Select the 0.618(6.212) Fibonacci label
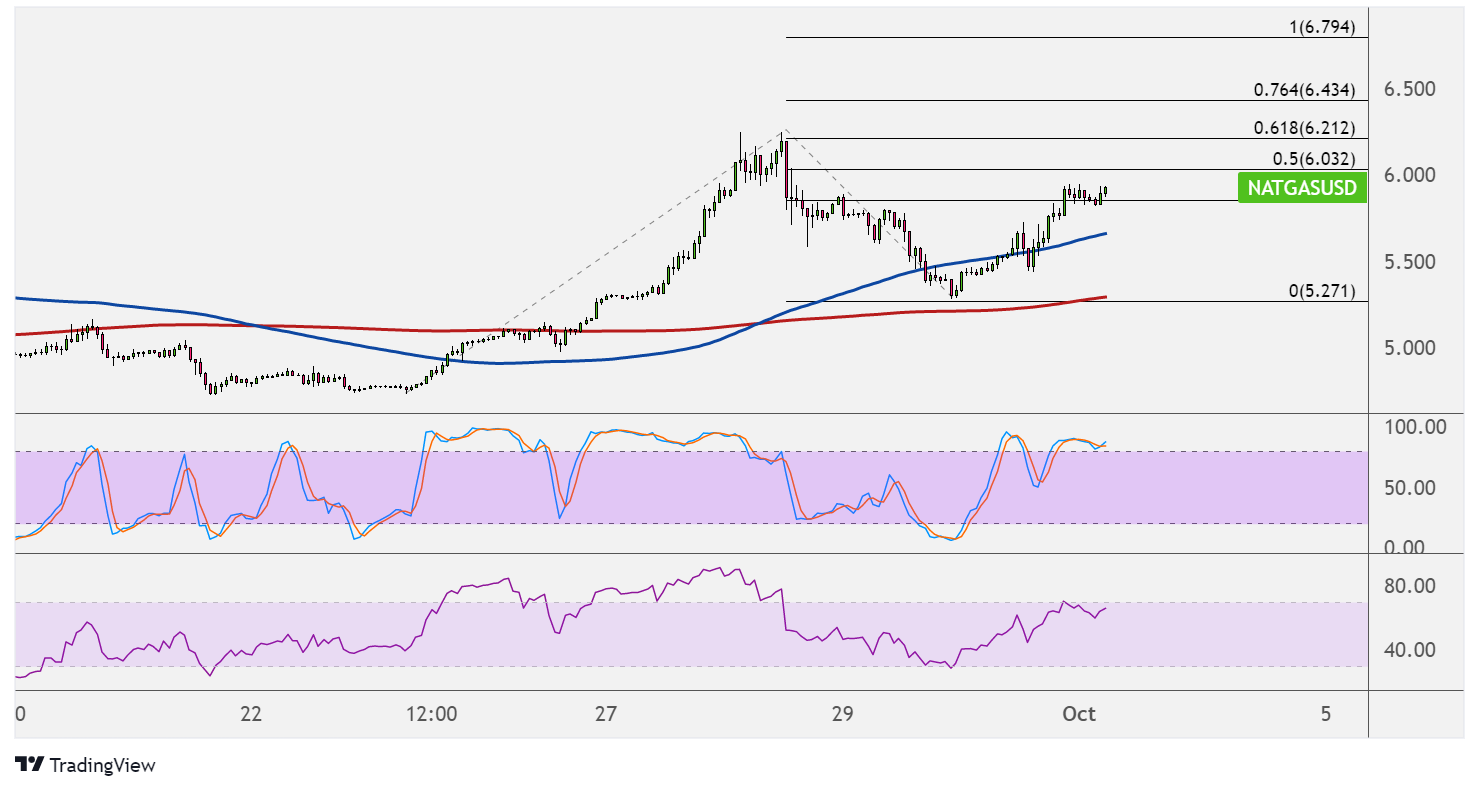This screenshot has height=791, width=1479. [1305, 128]
